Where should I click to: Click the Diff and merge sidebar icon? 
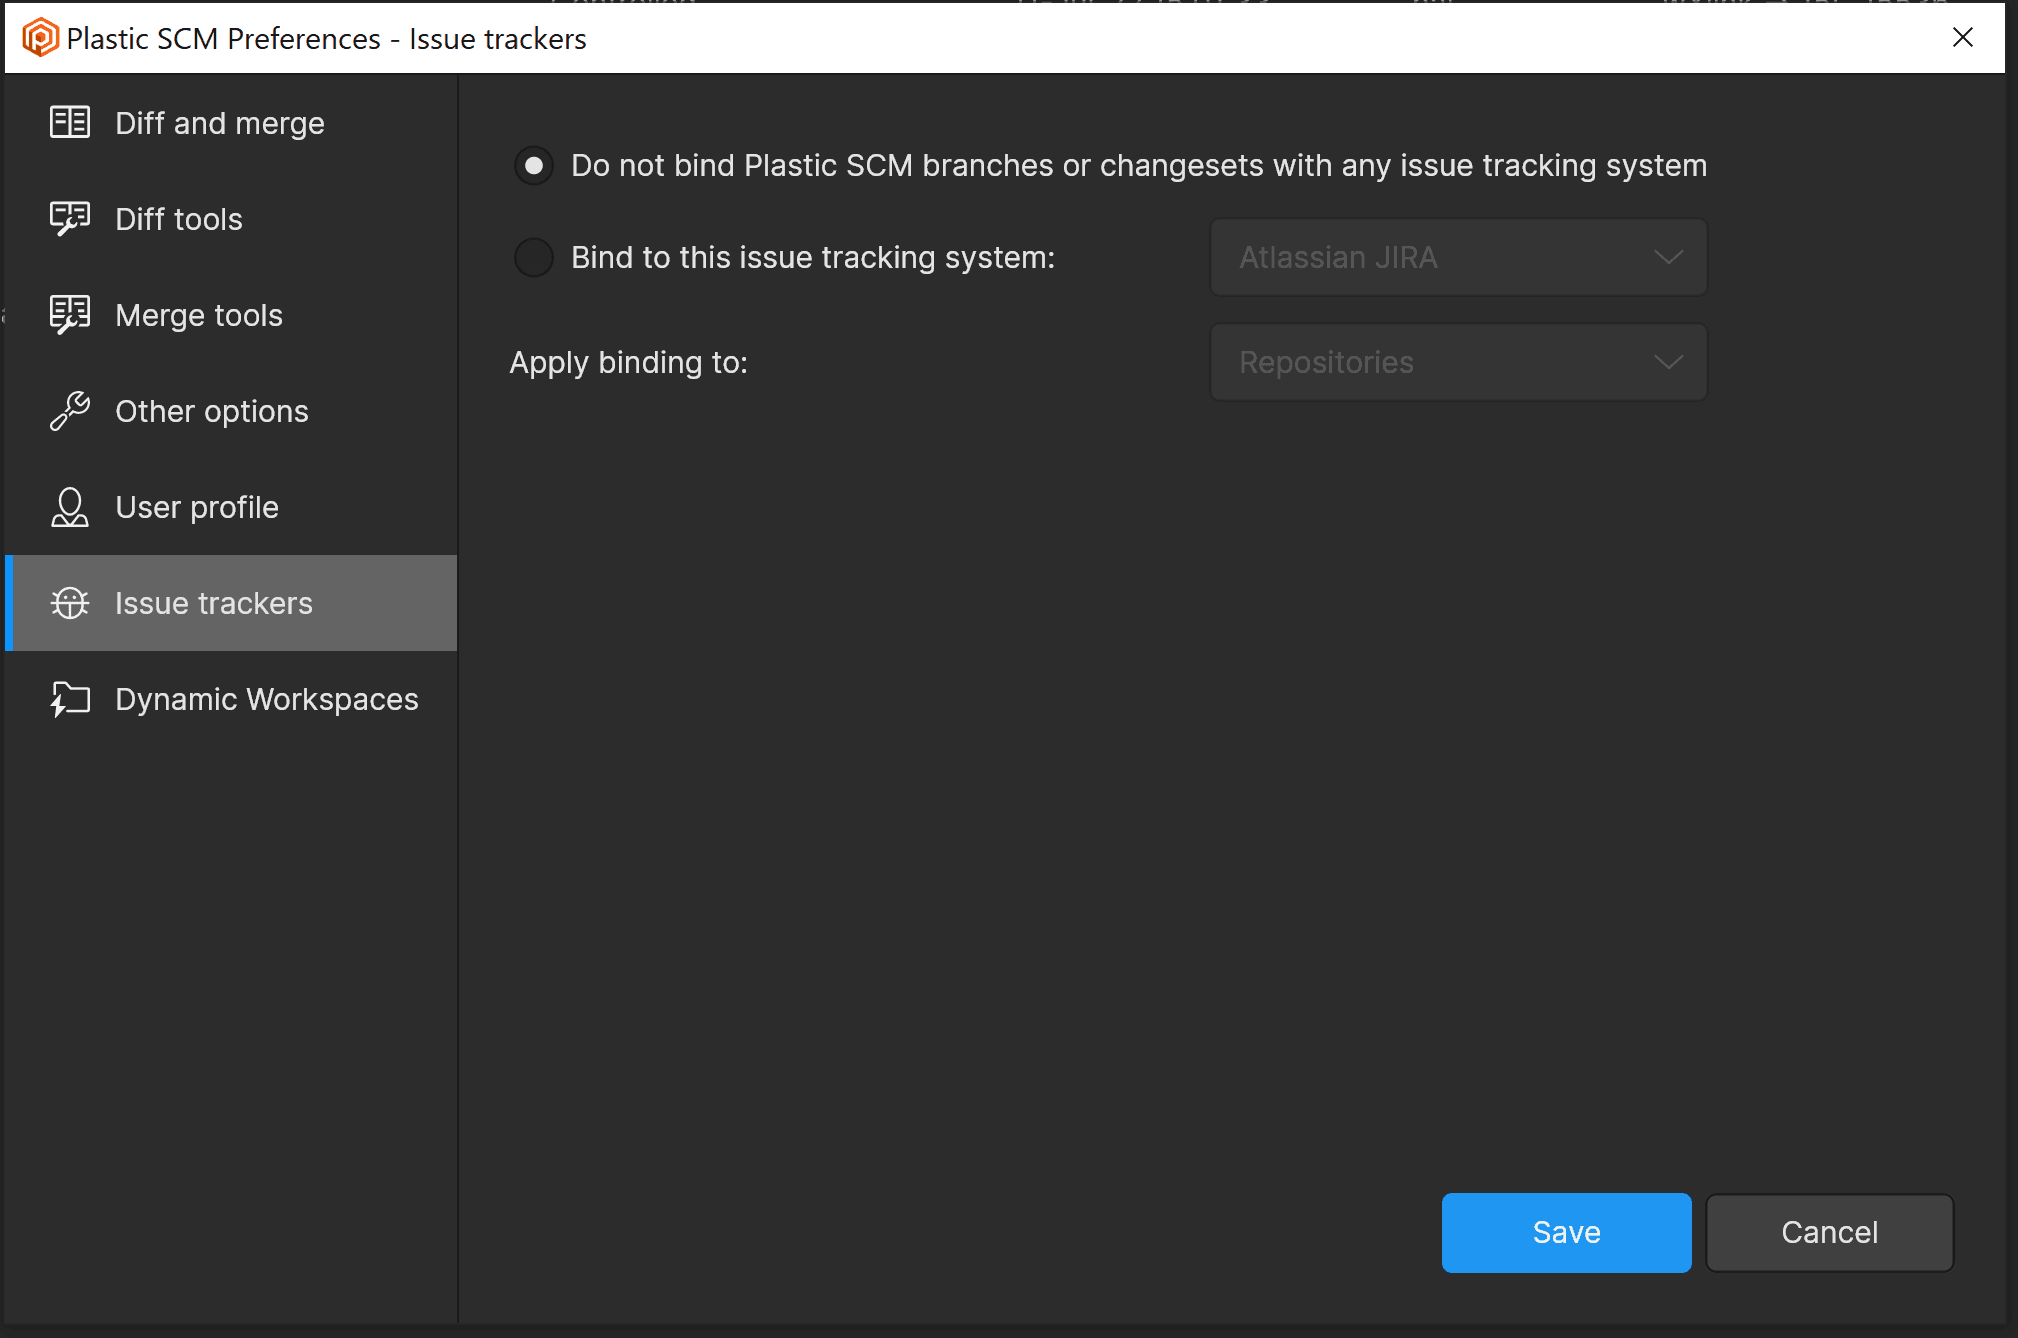(70, 123)
